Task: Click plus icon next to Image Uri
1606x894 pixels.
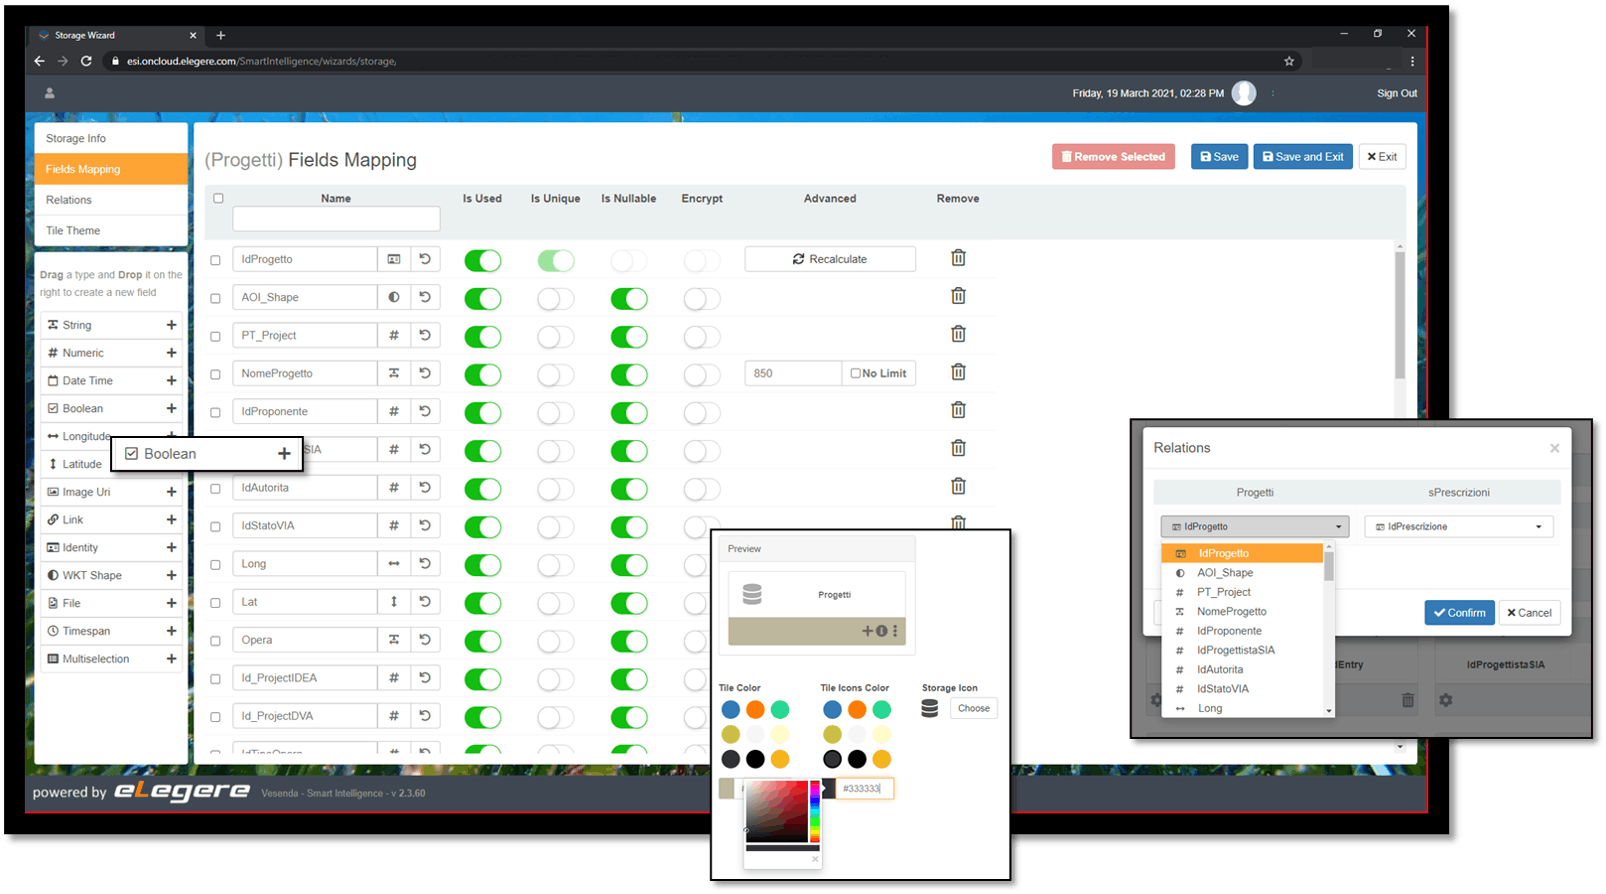Action: pos(171,492)
